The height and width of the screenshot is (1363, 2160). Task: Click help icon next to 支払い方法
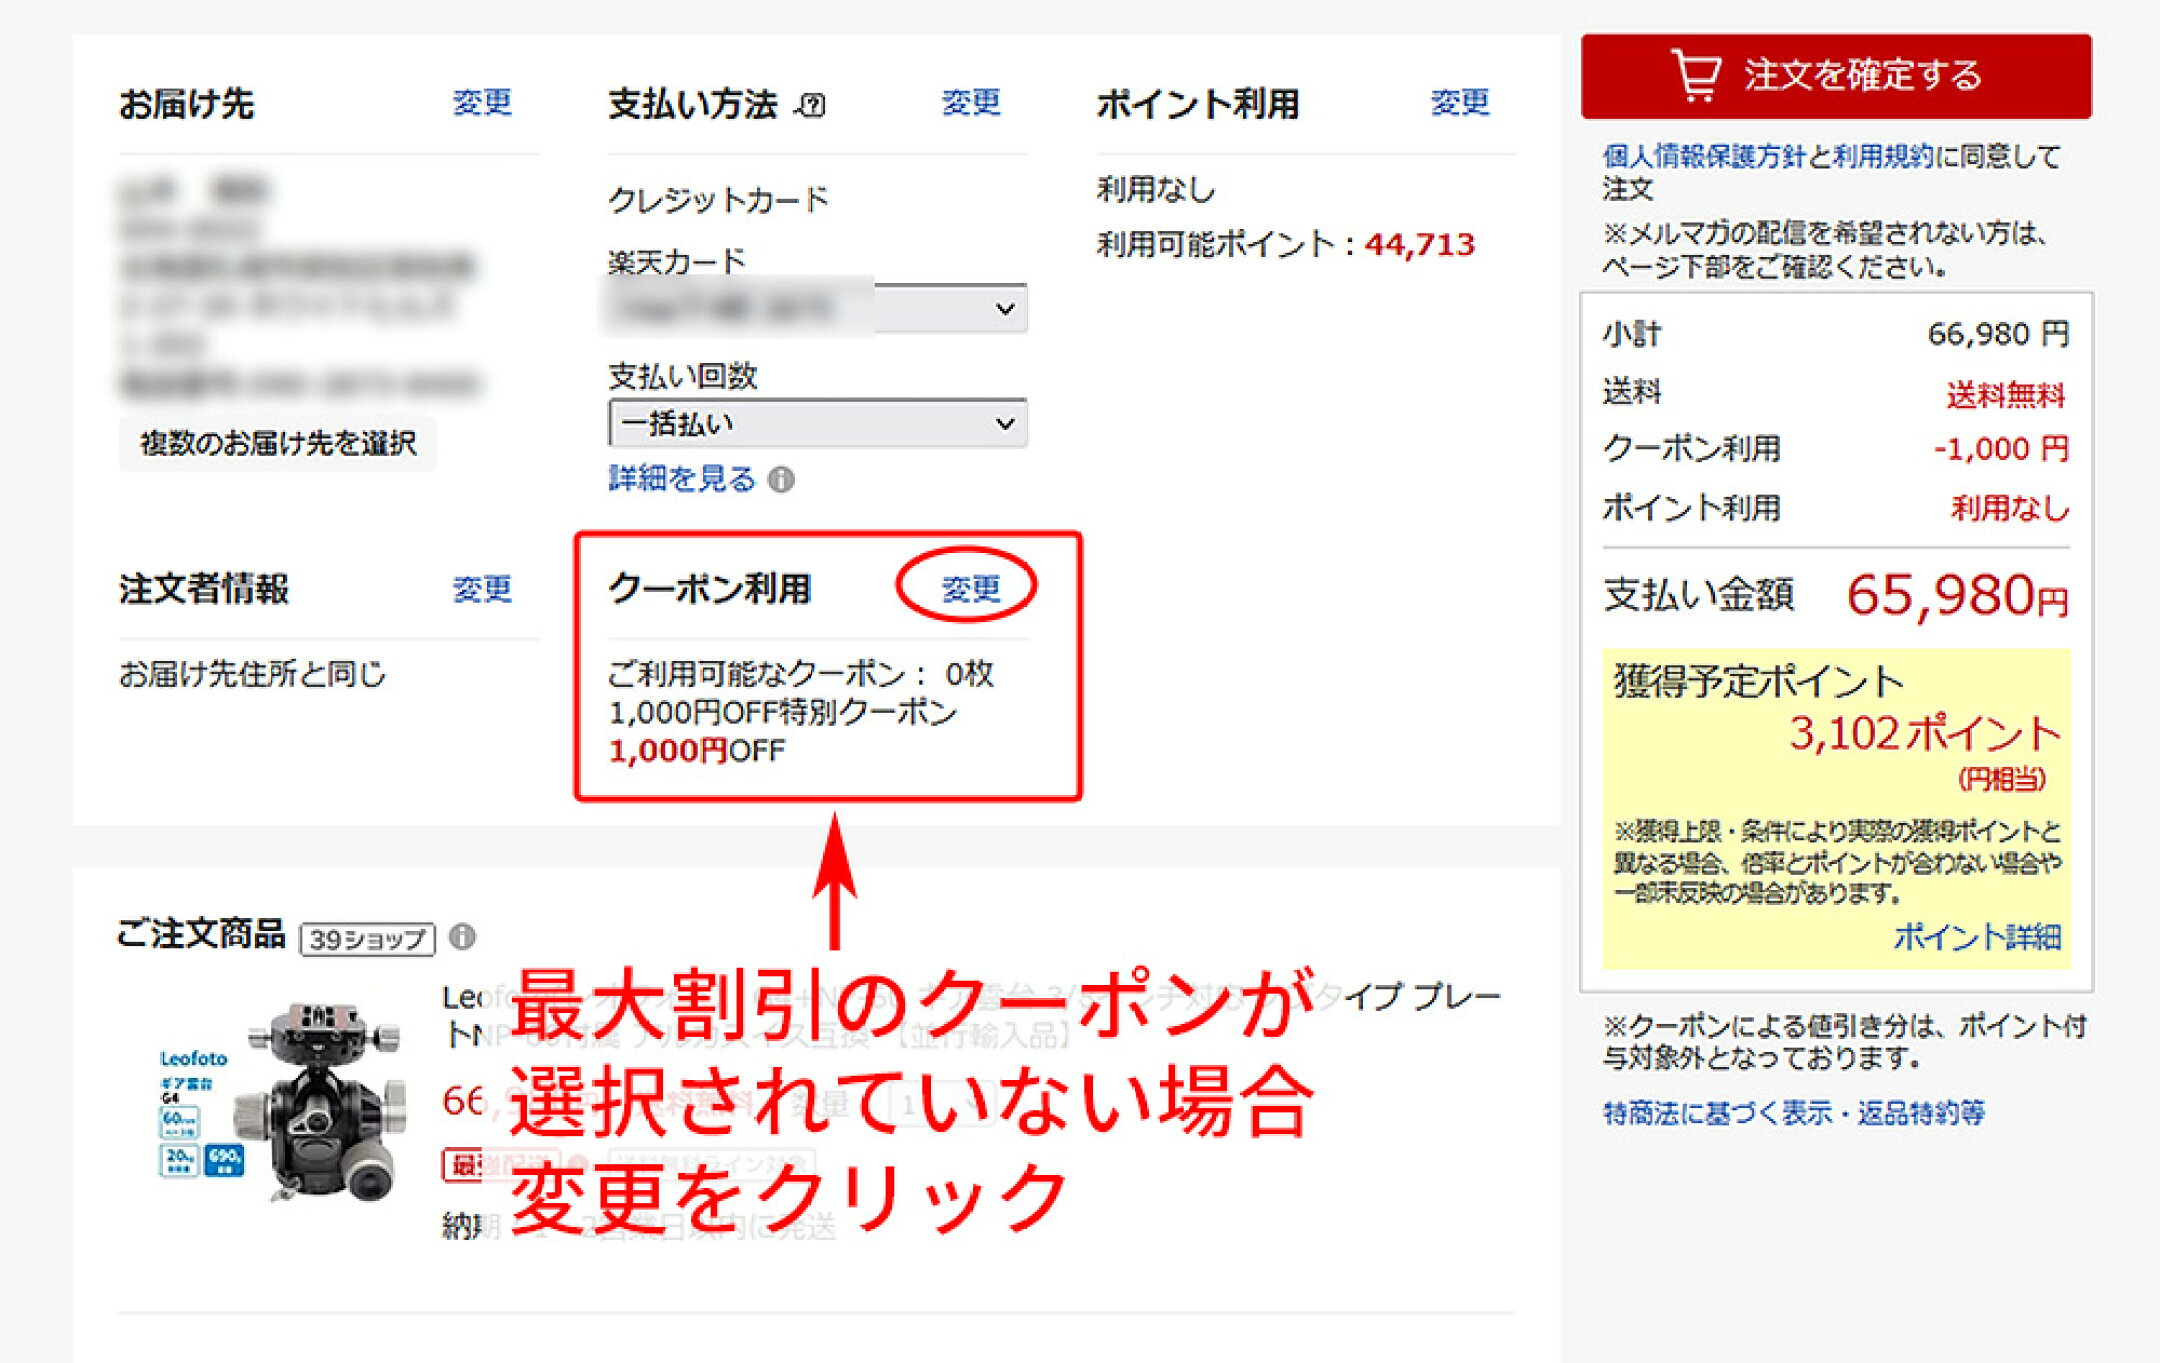812,105
